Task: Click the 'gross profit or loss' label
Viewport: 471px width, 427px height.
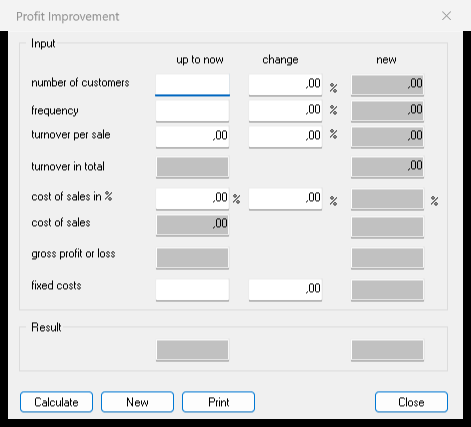Action: point(73,254)
